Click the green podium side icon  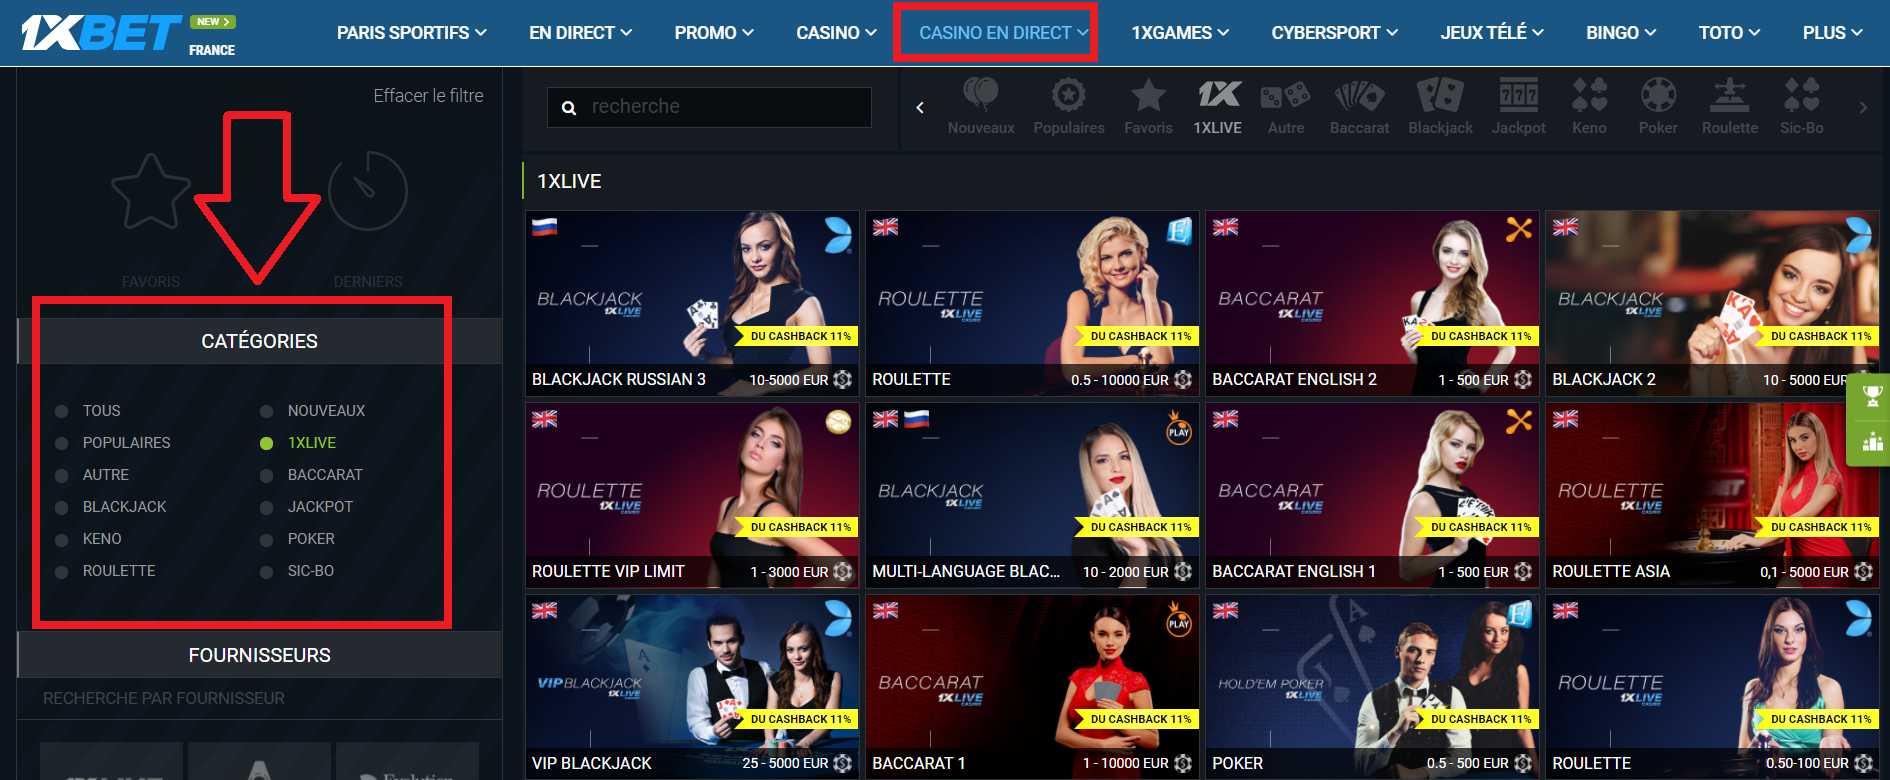(x=1872, y=442)
